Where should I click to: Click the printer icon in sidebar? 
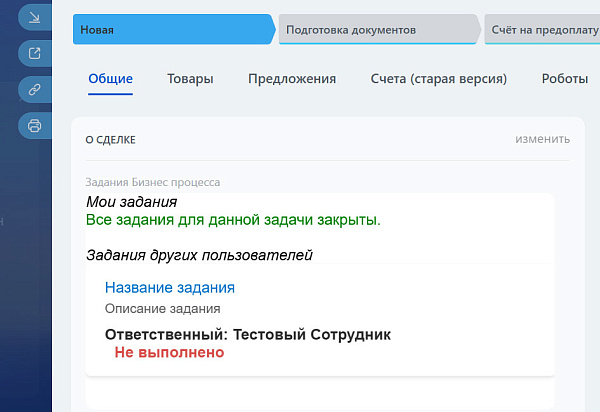coord(35,125)
